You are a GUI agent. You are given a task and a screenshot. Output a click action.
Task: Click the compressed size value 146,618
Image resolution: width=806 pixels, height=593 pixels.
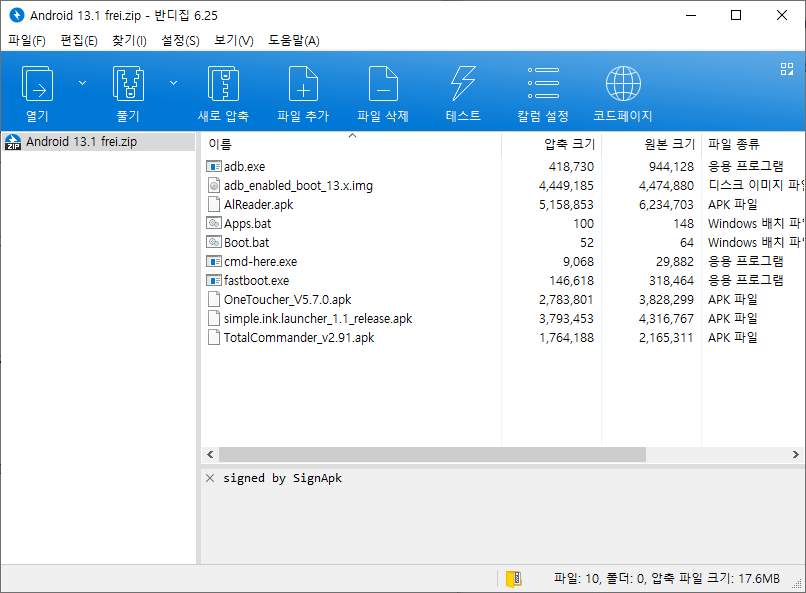(571, 281)
